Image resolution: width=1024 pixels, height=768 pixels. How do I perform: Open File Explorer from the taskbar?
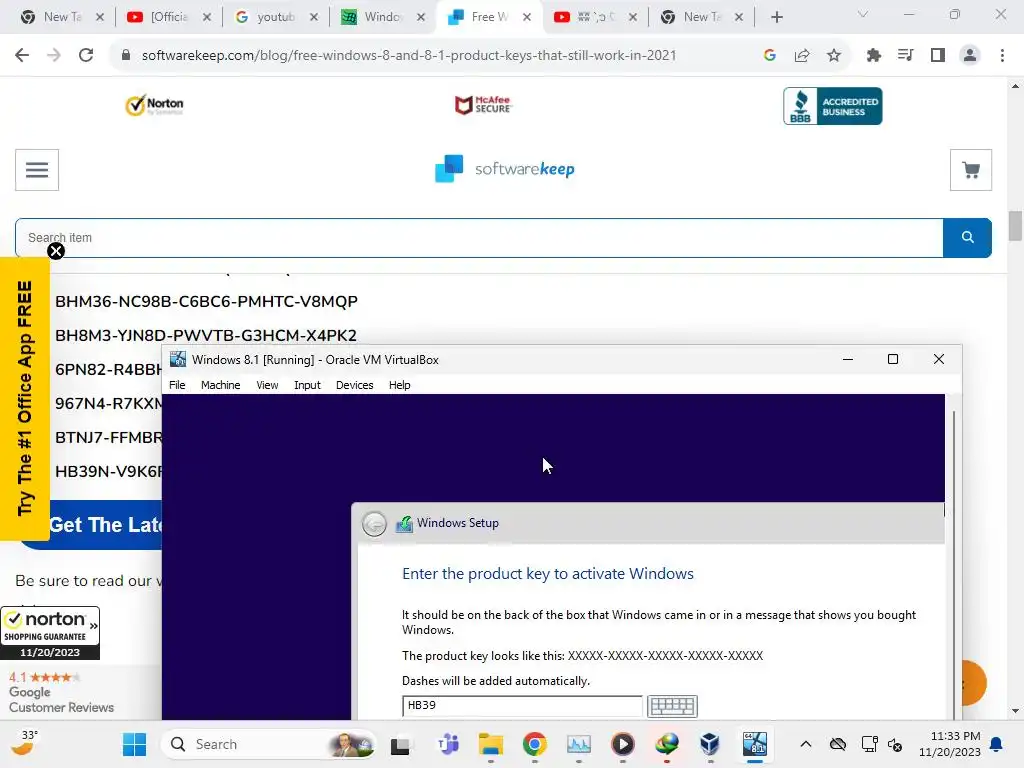pos(491,744)
